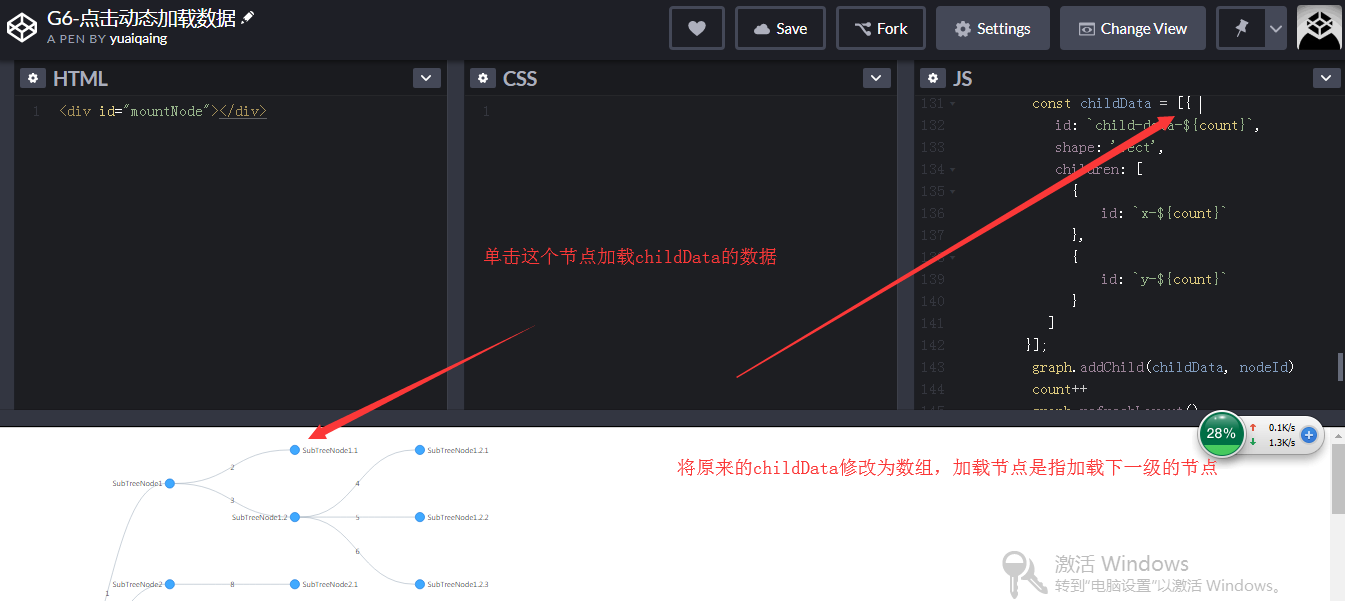This screenshot has height=601, width=1345.
Task: Open pen Settings
Action: tap(992, 28)
